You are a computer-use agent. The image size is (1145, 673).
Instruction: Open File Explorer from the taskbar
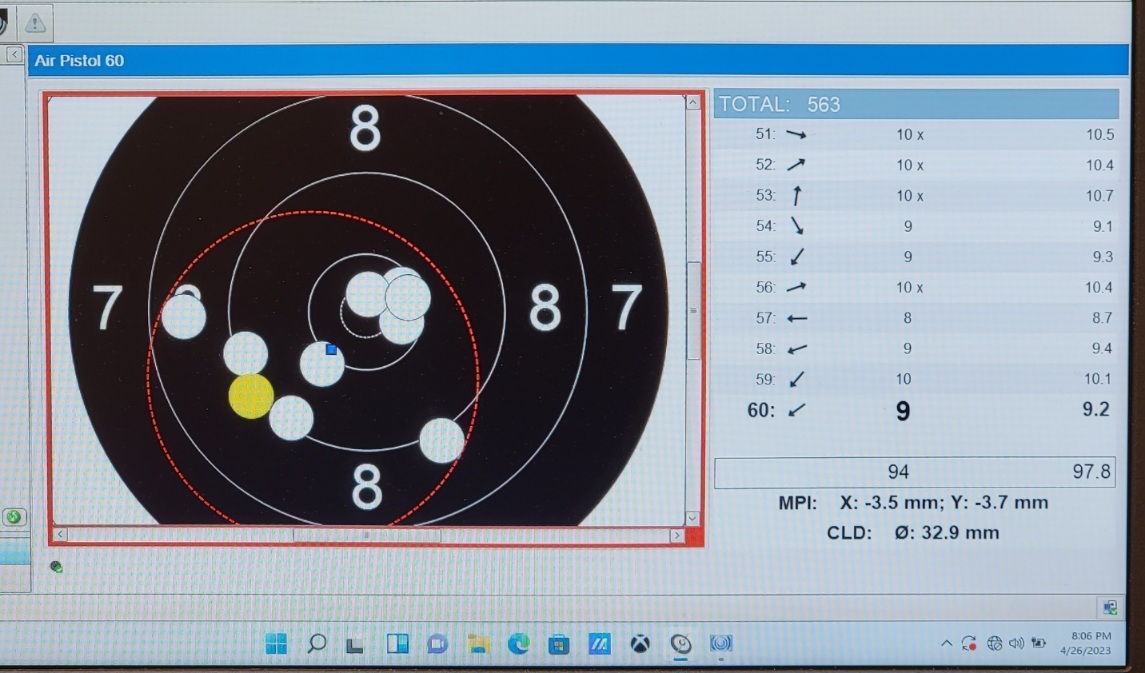click(x=478, y=643)
